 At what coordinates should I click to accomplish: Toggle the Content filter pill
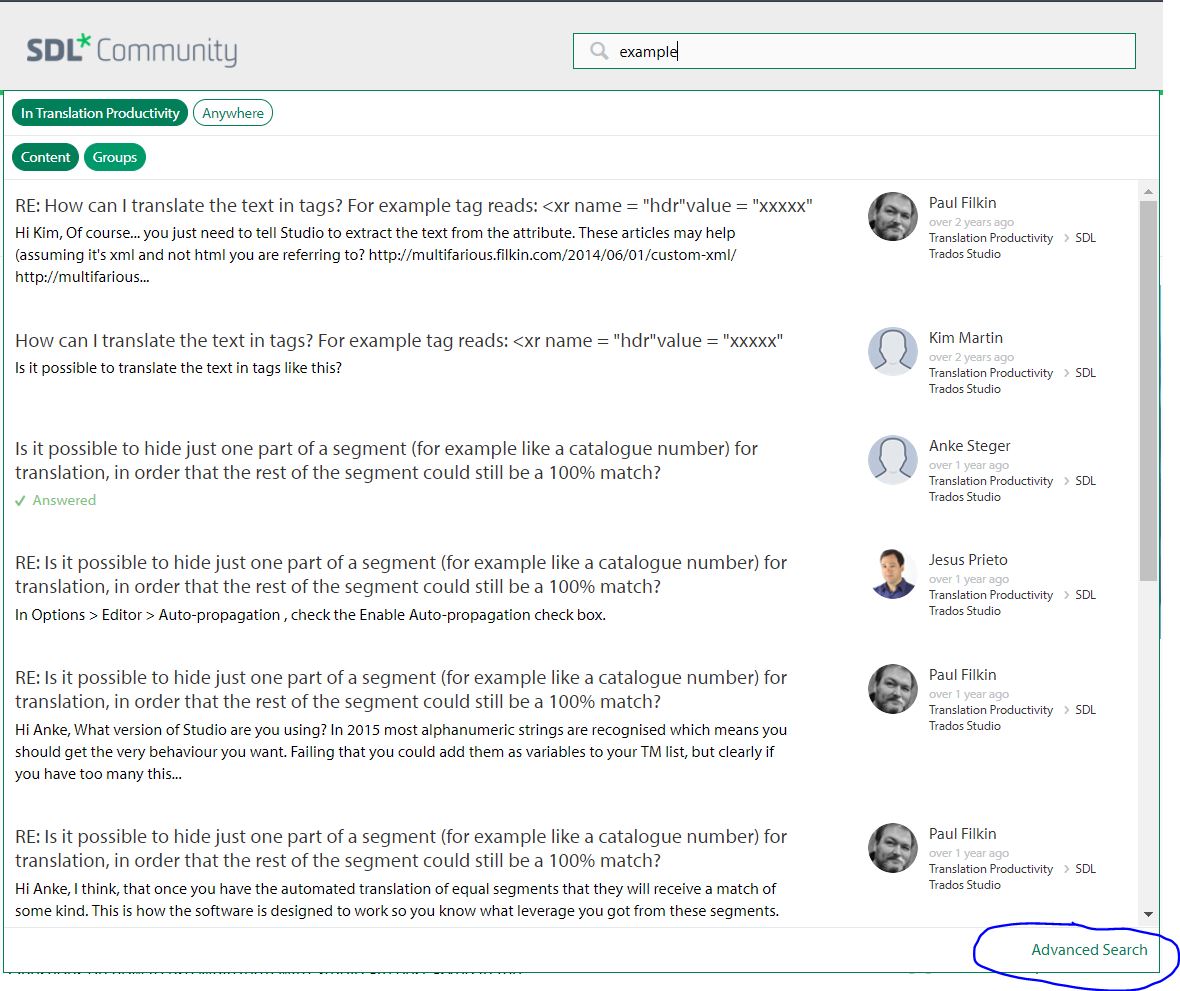tap(46, 157)
